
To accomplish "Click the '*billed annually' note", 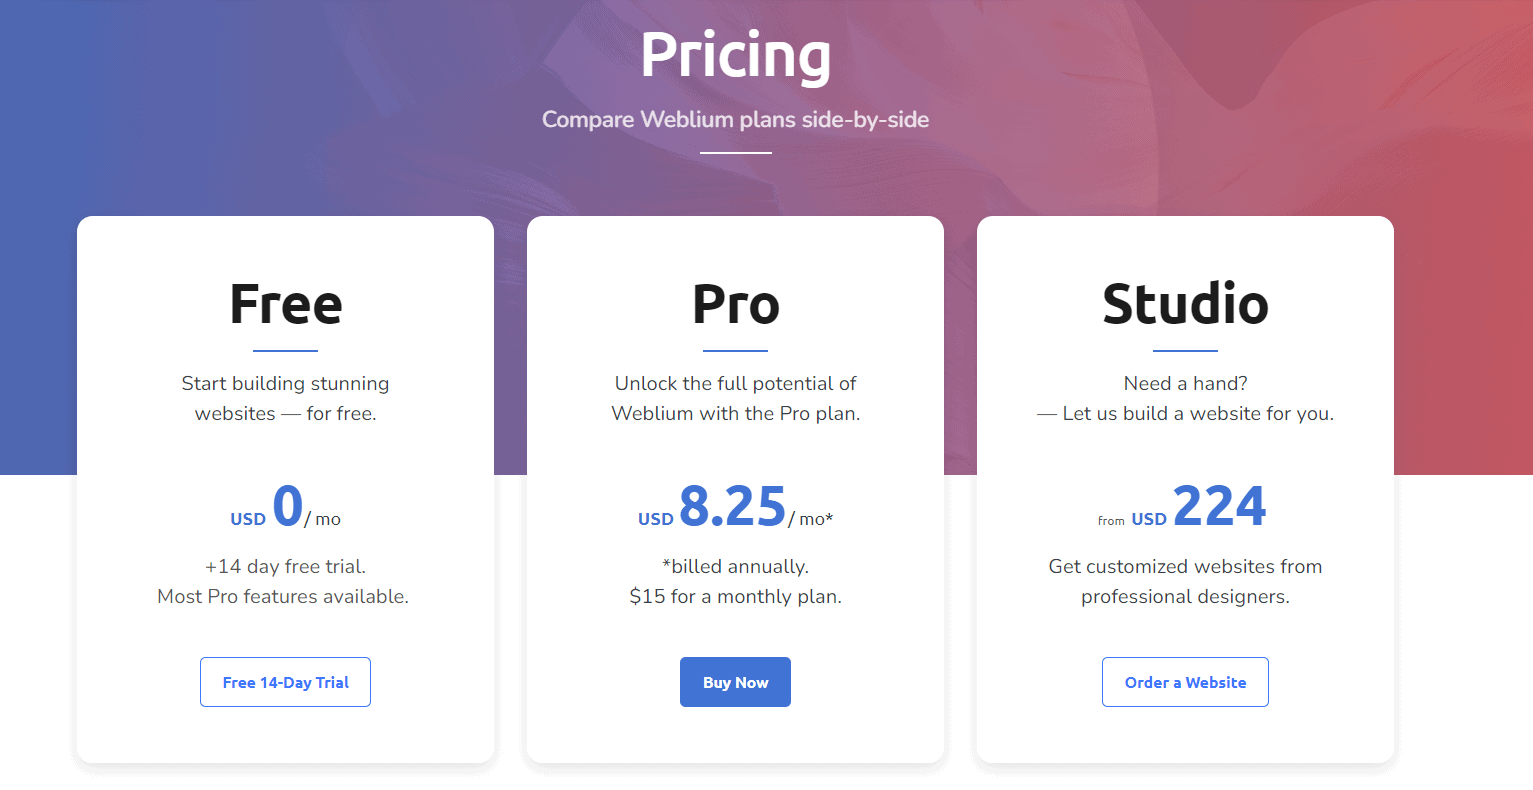I will coord(736,566).
